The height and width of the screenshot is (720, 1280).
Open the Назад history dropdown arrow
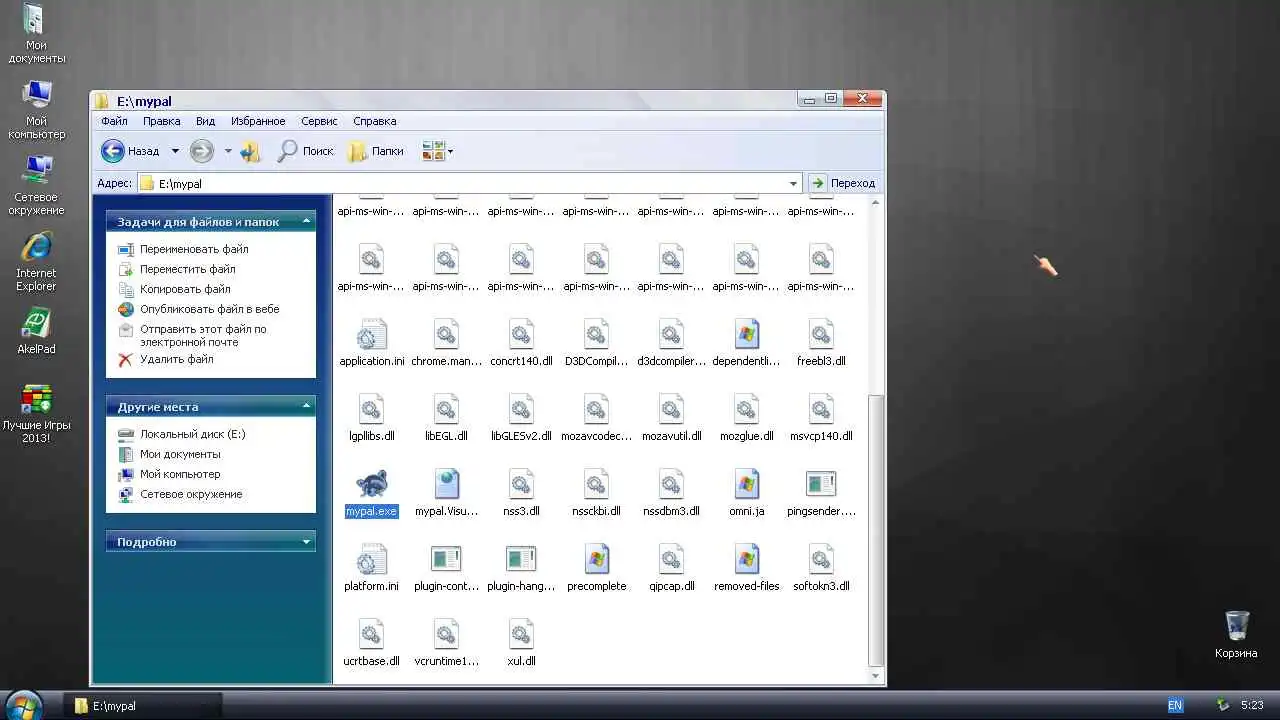point(175,151)
